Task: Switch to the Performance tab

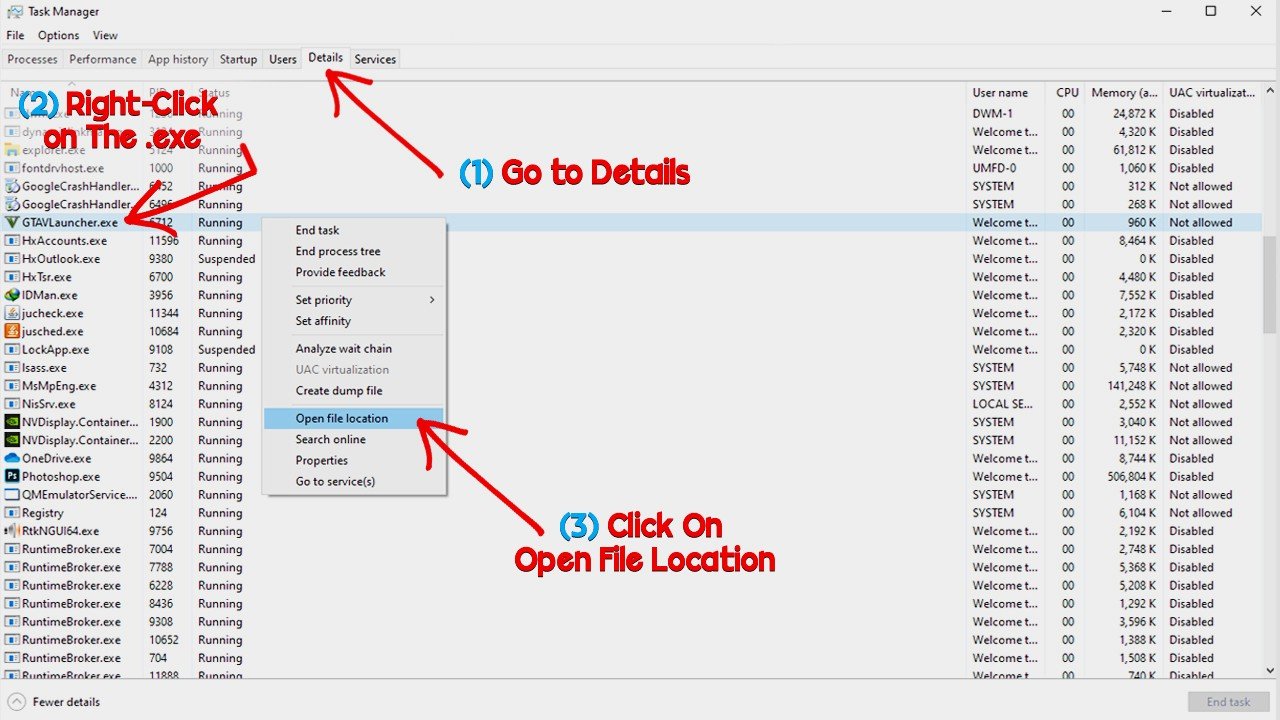Action: (x=103, y=59)
